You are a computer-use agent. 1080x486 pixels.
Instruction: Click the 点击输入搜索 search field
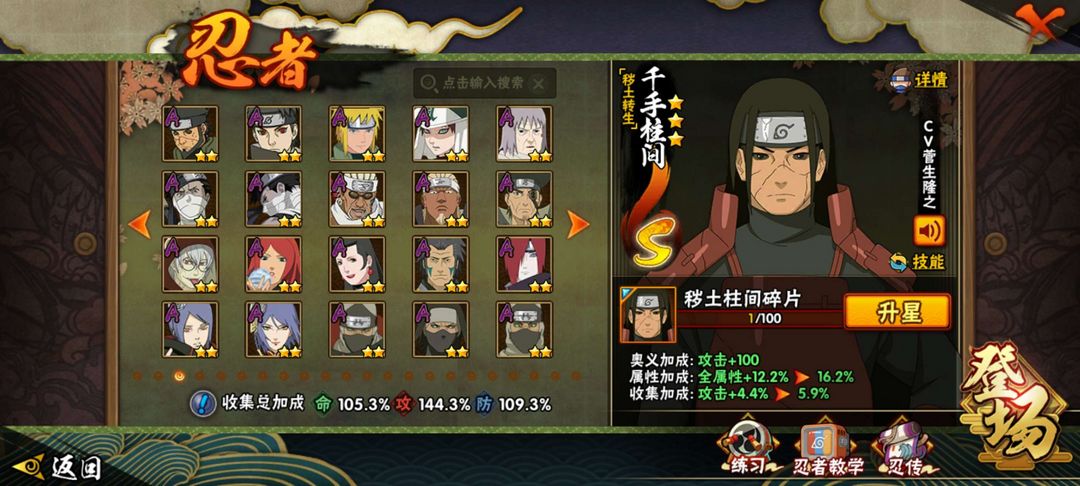pyautogui.click(x=484, y=84)
